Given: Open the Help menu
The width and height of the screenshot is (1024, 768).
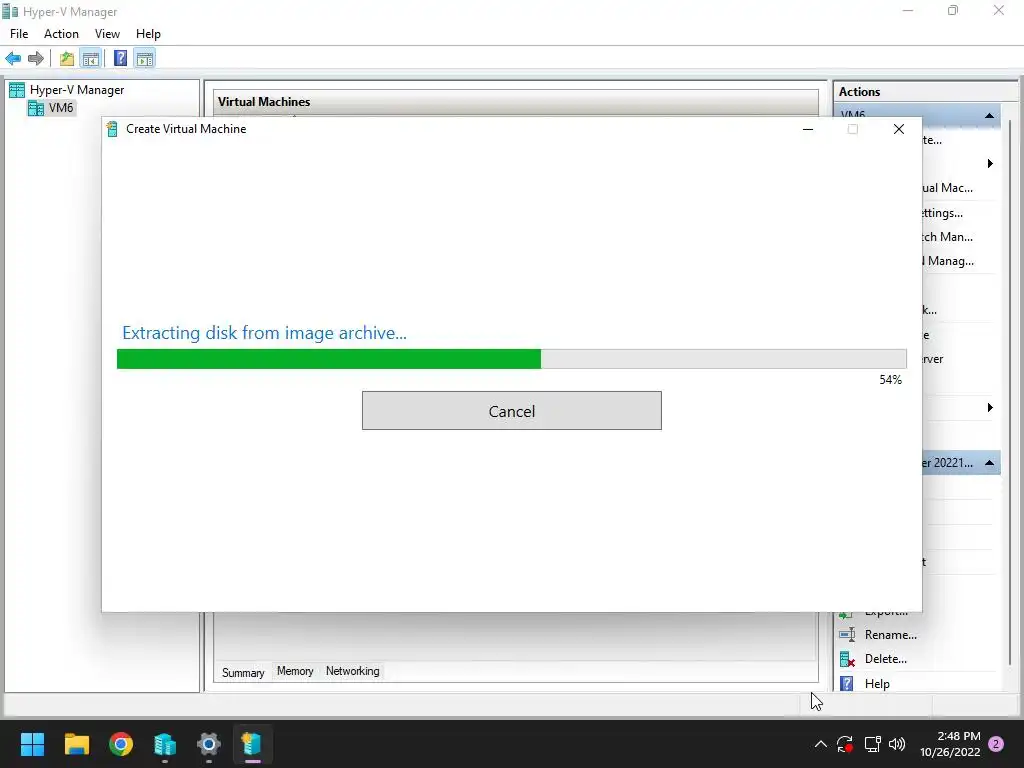Looking at the screenshot, I should [148, 34].
